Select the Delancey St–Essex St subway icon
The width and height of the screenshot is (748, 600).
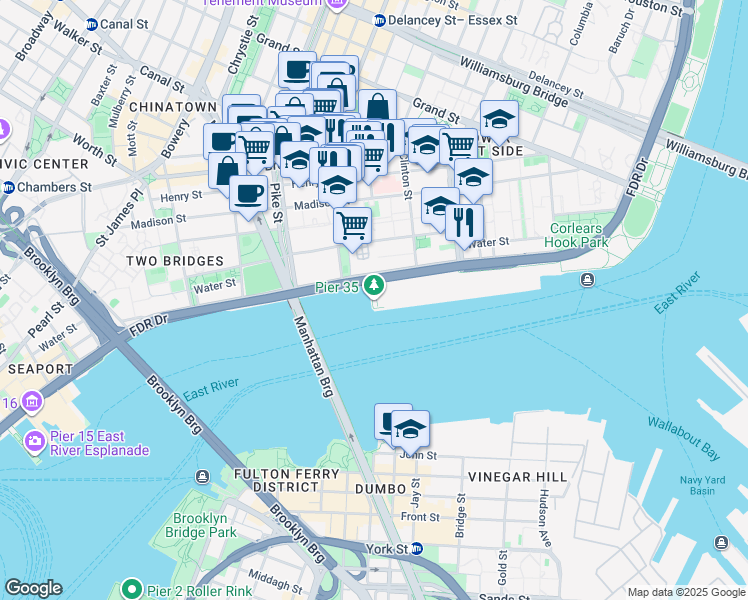(x=380, y=21)
